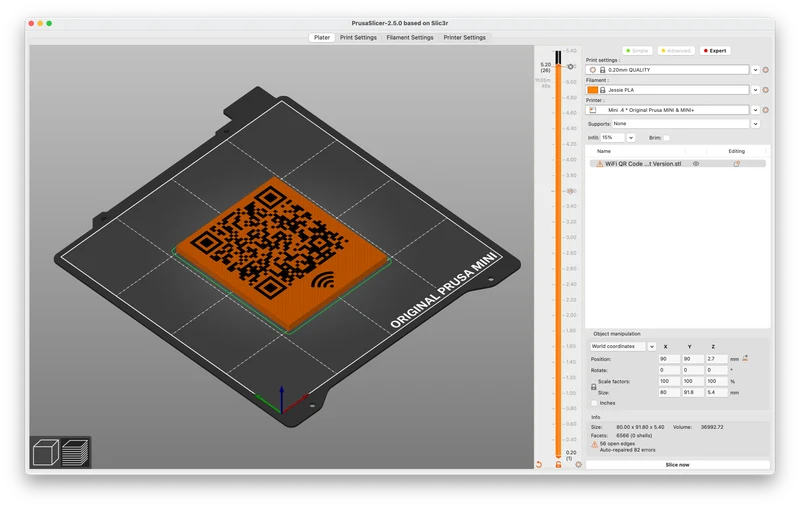Click 'Auto-repaired 82 errors' text

[x=628, y=450]
